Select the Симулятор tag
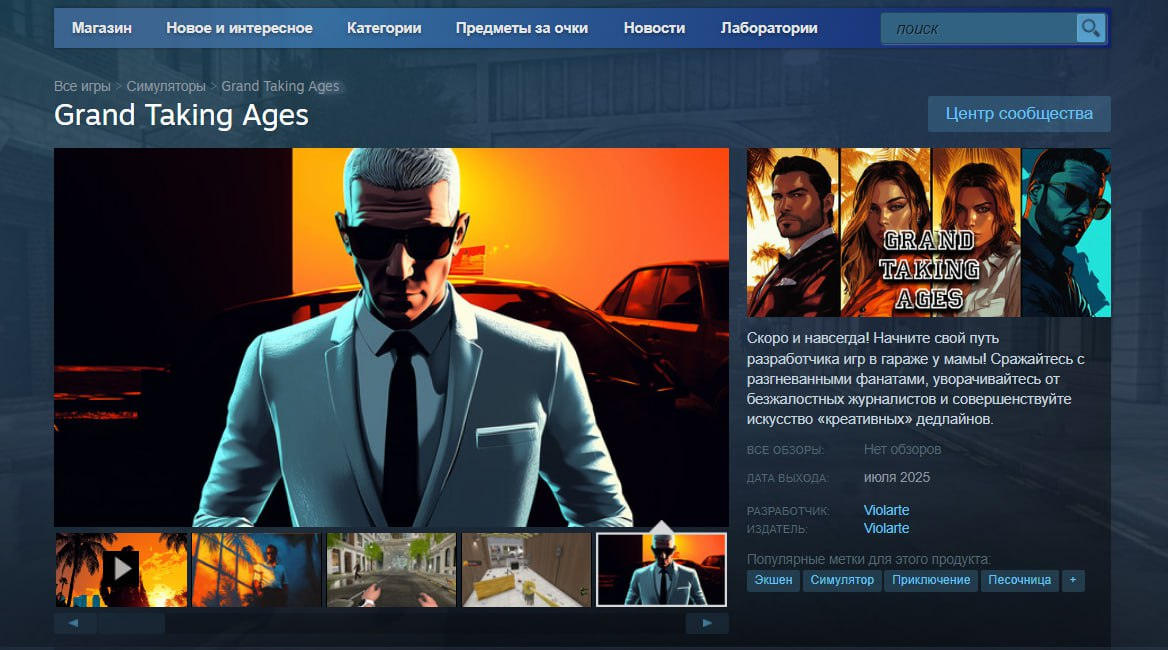Viewport: 1168px width, 650px height. 842,580
